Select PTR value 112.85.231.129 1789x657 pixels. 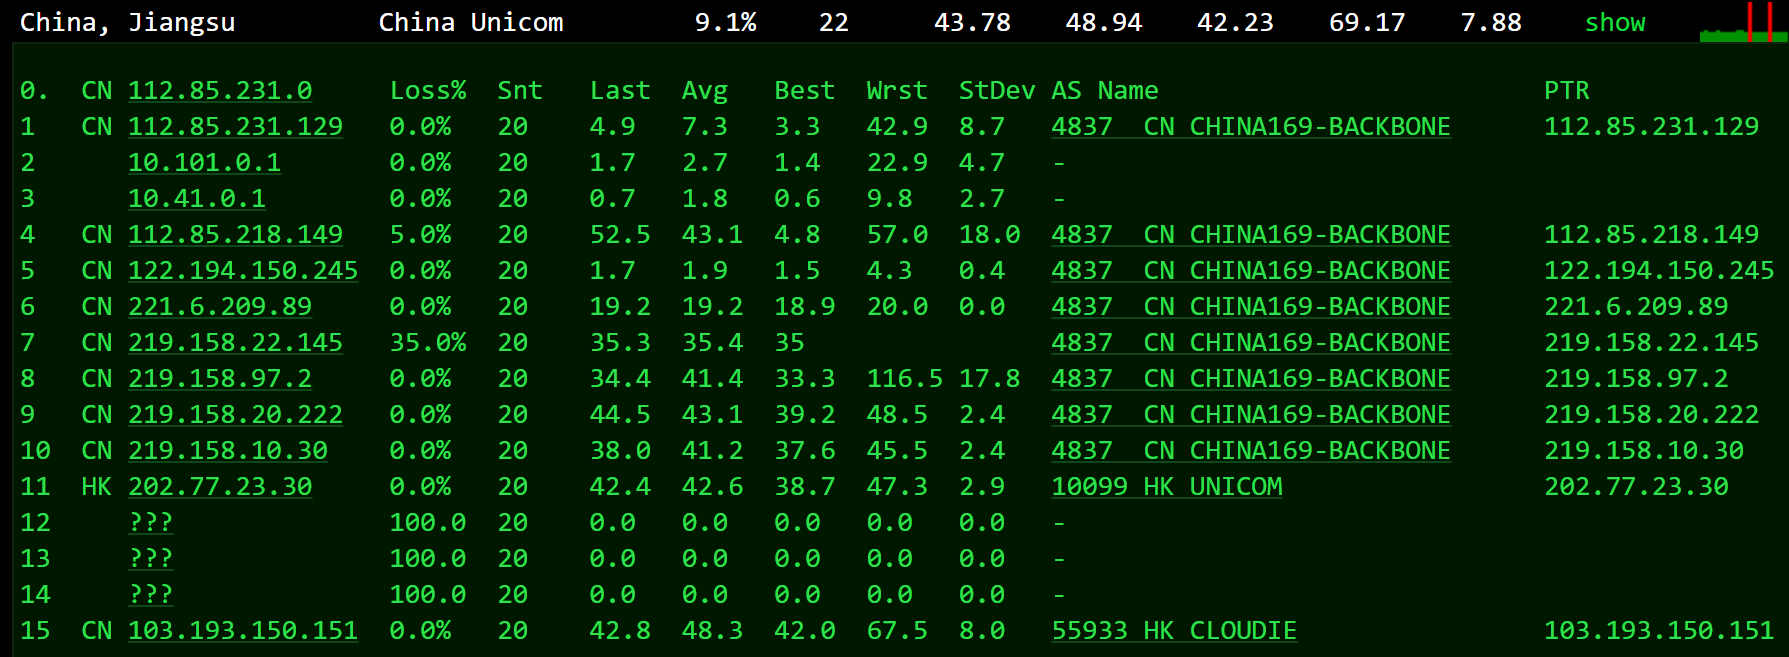pos(1652,127)
